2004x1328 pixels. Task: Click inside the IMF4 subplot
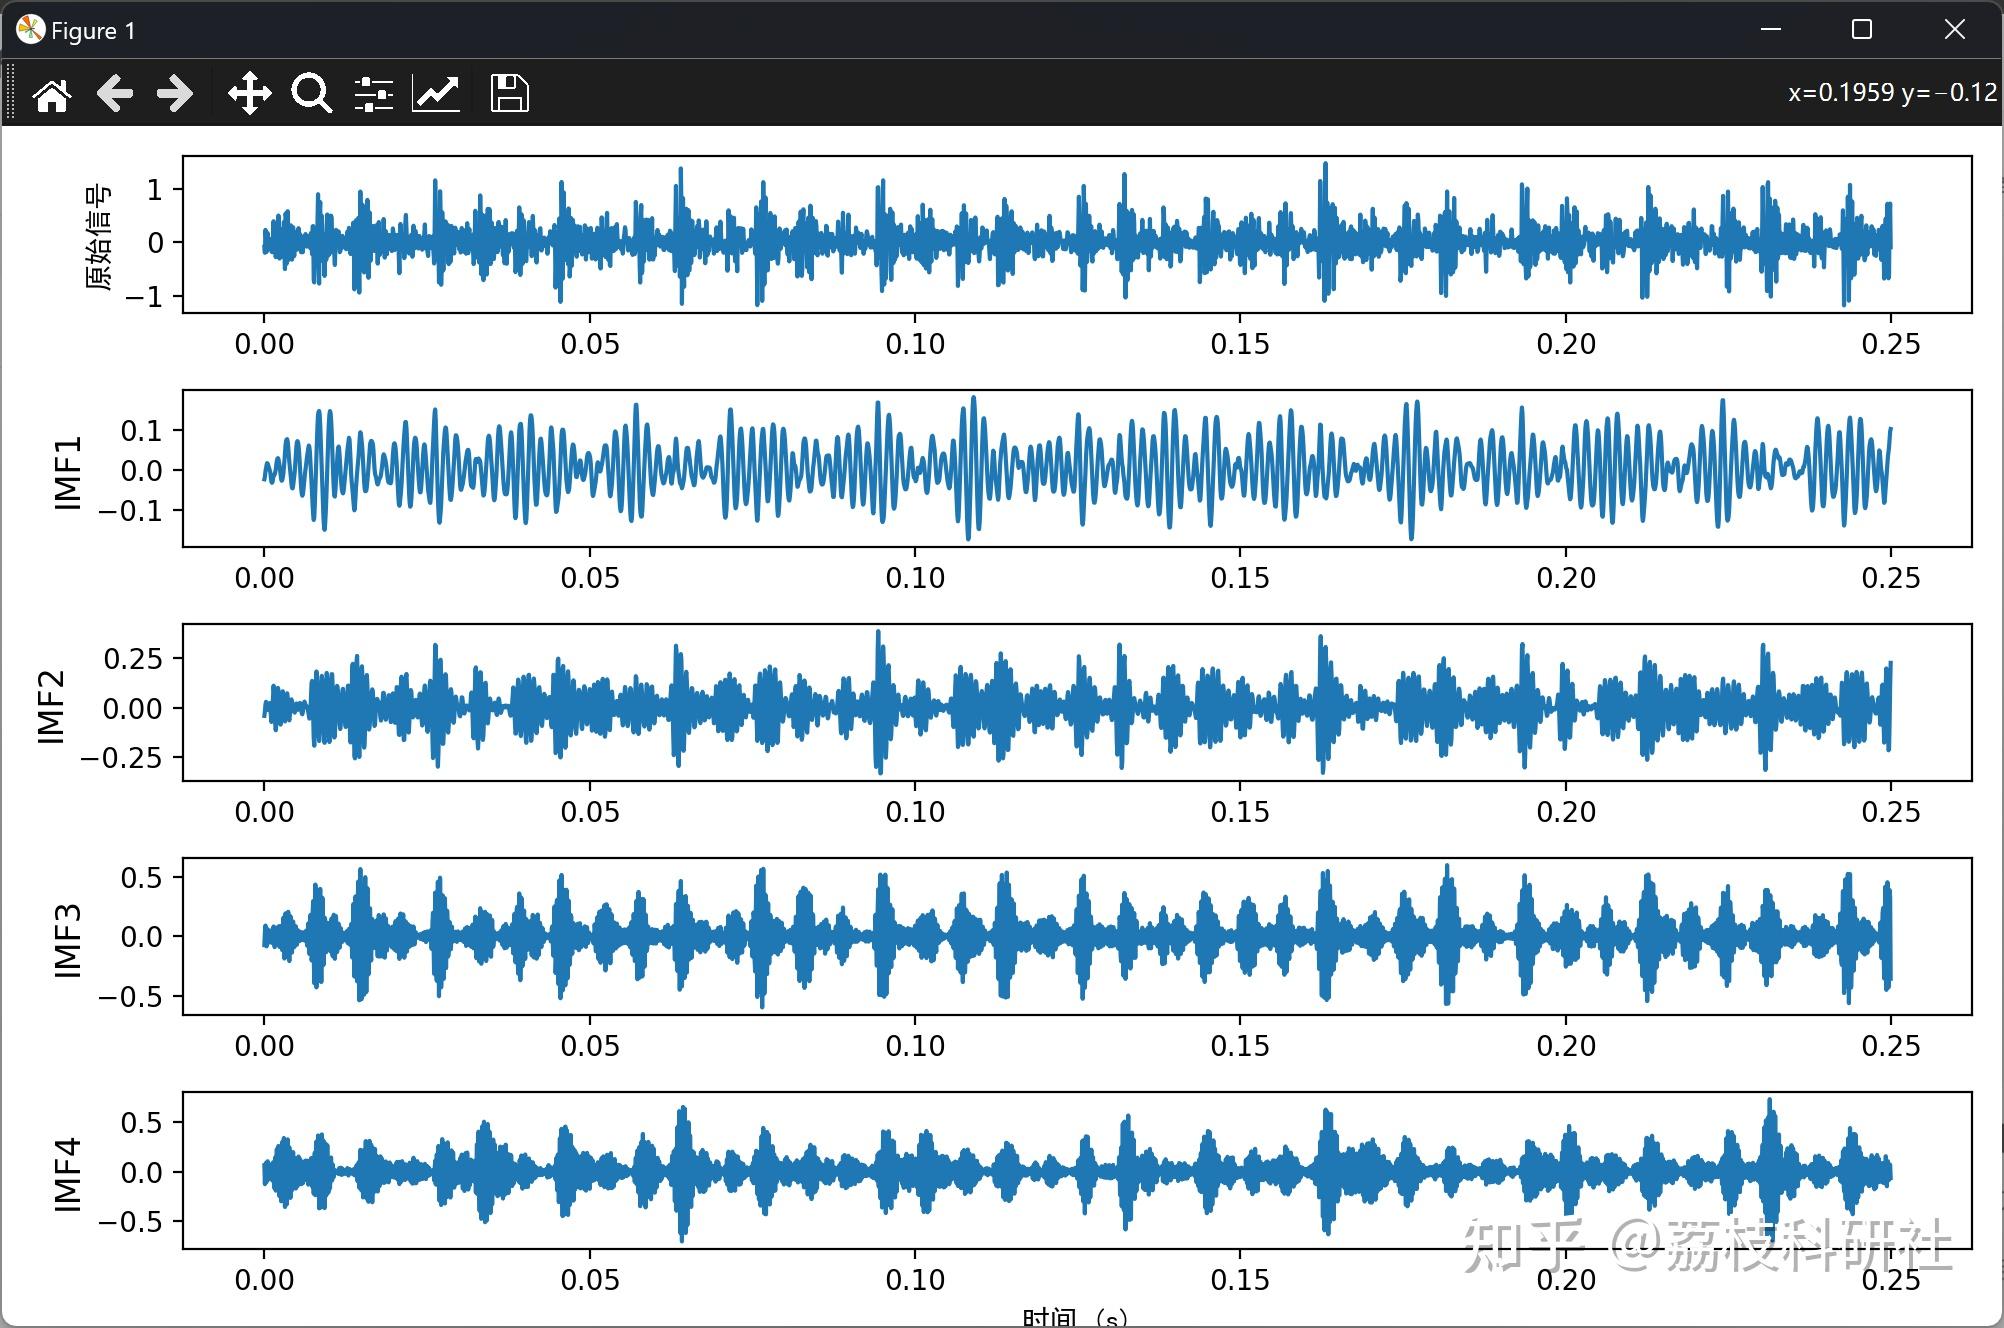pos(1076,1170)
